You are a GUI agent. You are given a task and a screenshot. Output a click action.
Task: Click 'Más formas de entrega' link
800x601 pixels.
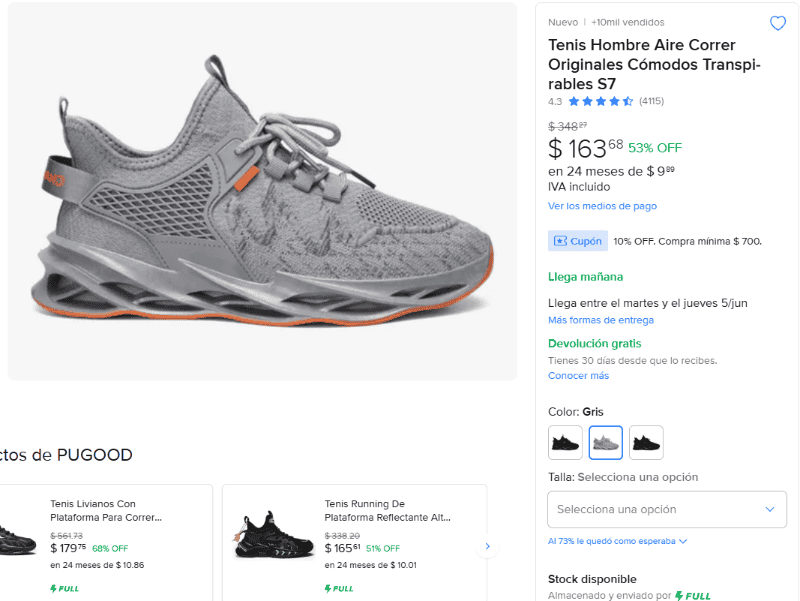600,320
